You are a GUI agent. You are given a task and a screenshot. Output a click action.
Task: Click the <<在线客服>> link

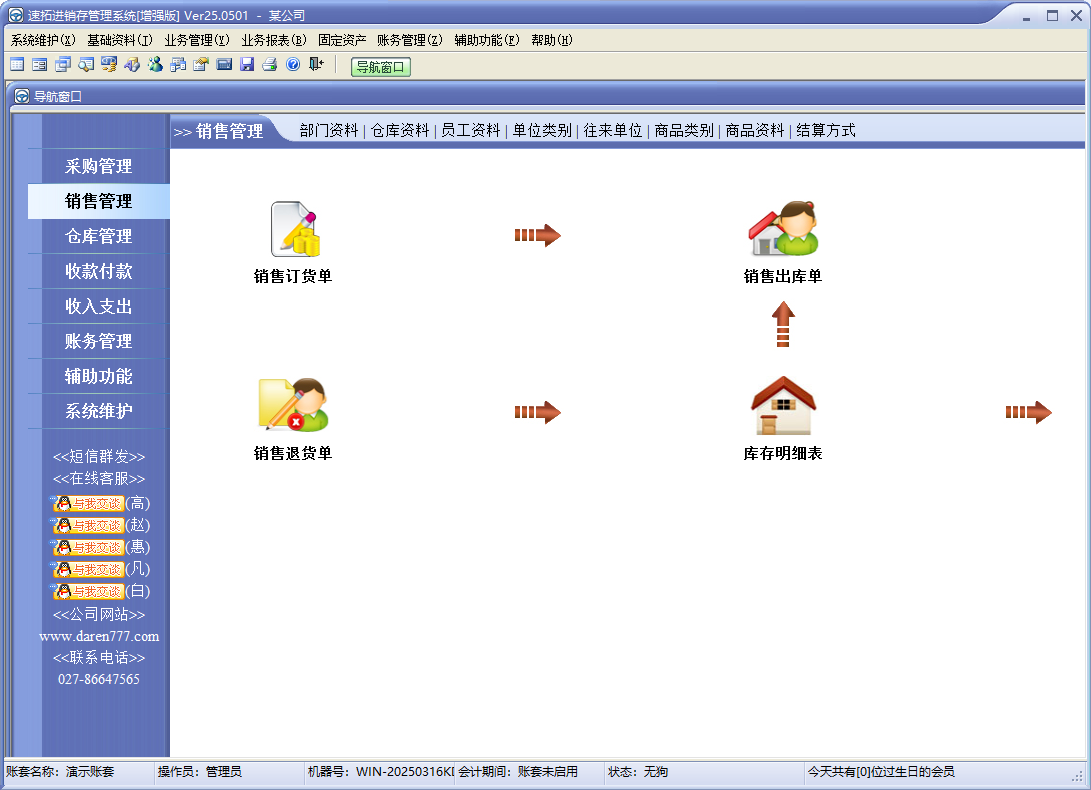(99, 479)
